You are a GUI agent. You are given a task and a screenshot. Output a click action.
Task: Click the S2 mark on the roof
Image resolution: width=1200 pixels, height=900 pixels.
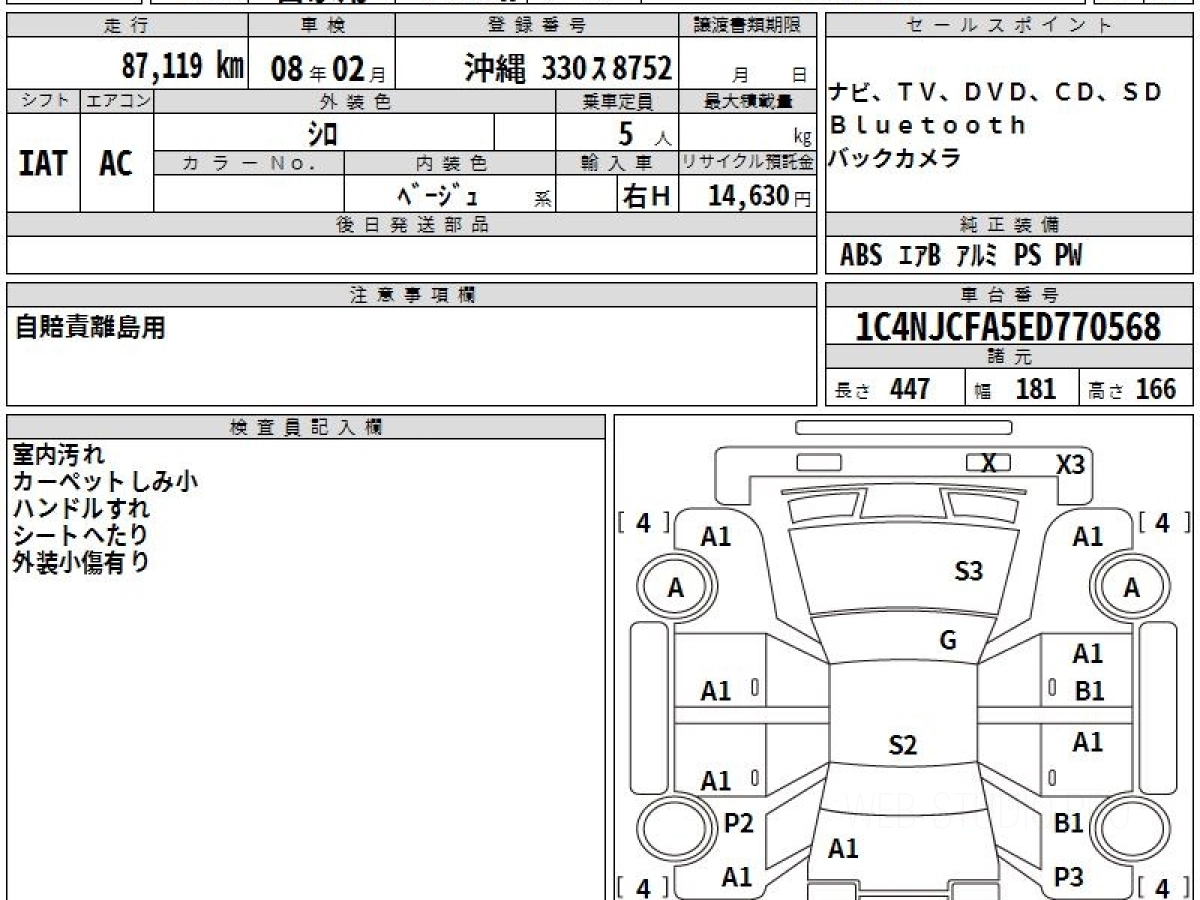point(903,745)
